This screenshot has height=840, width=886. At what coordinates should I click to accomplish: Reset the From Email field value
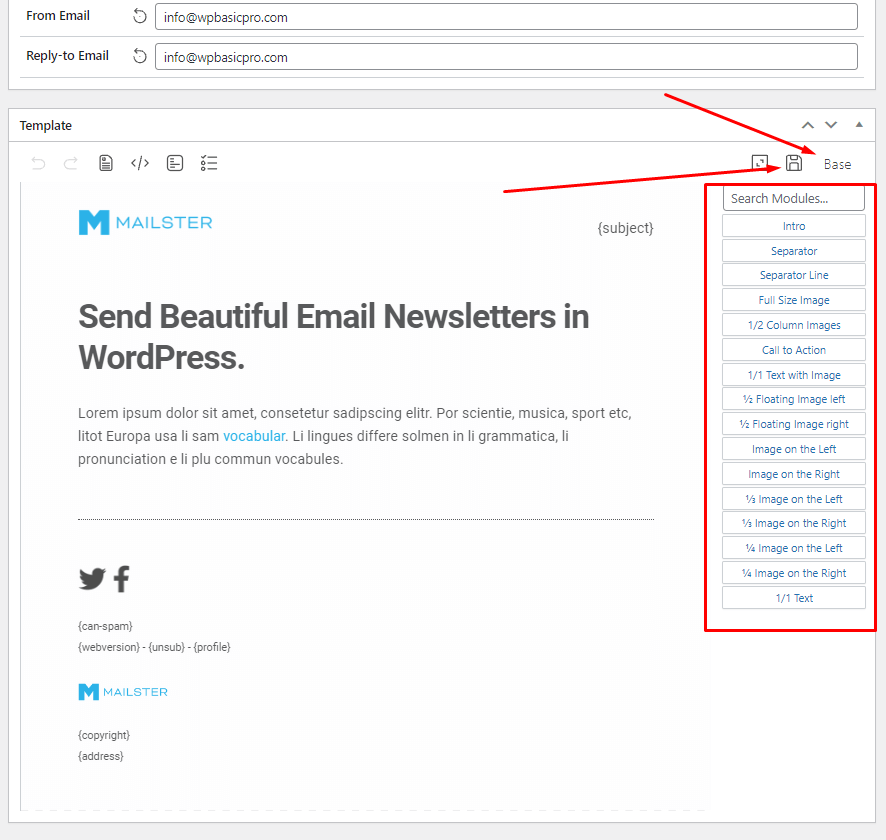[139, 17]
